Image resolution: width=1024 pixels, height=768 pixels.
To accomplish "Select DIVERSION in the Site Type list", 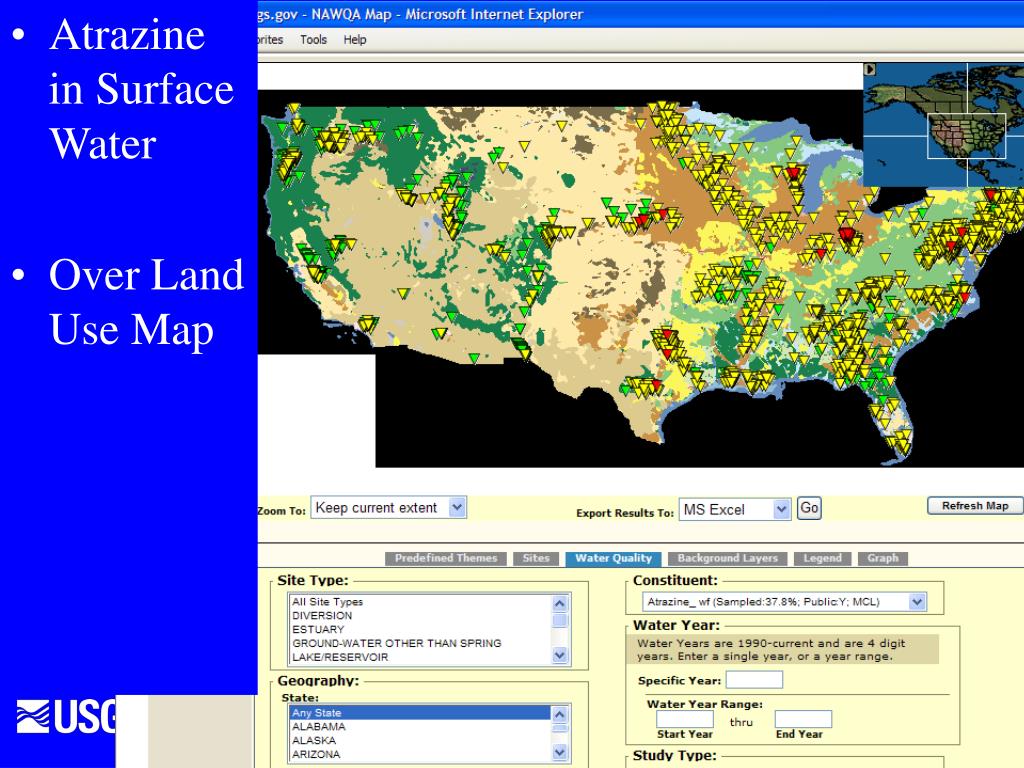I will tap(420, 615).
